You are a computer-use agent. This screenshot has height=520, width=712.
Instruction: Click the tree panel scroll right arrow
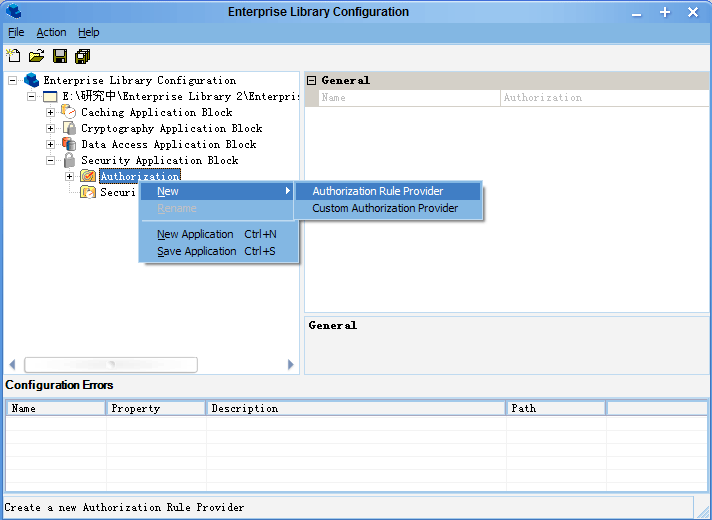pyautogui.click(x=291, y=365)
